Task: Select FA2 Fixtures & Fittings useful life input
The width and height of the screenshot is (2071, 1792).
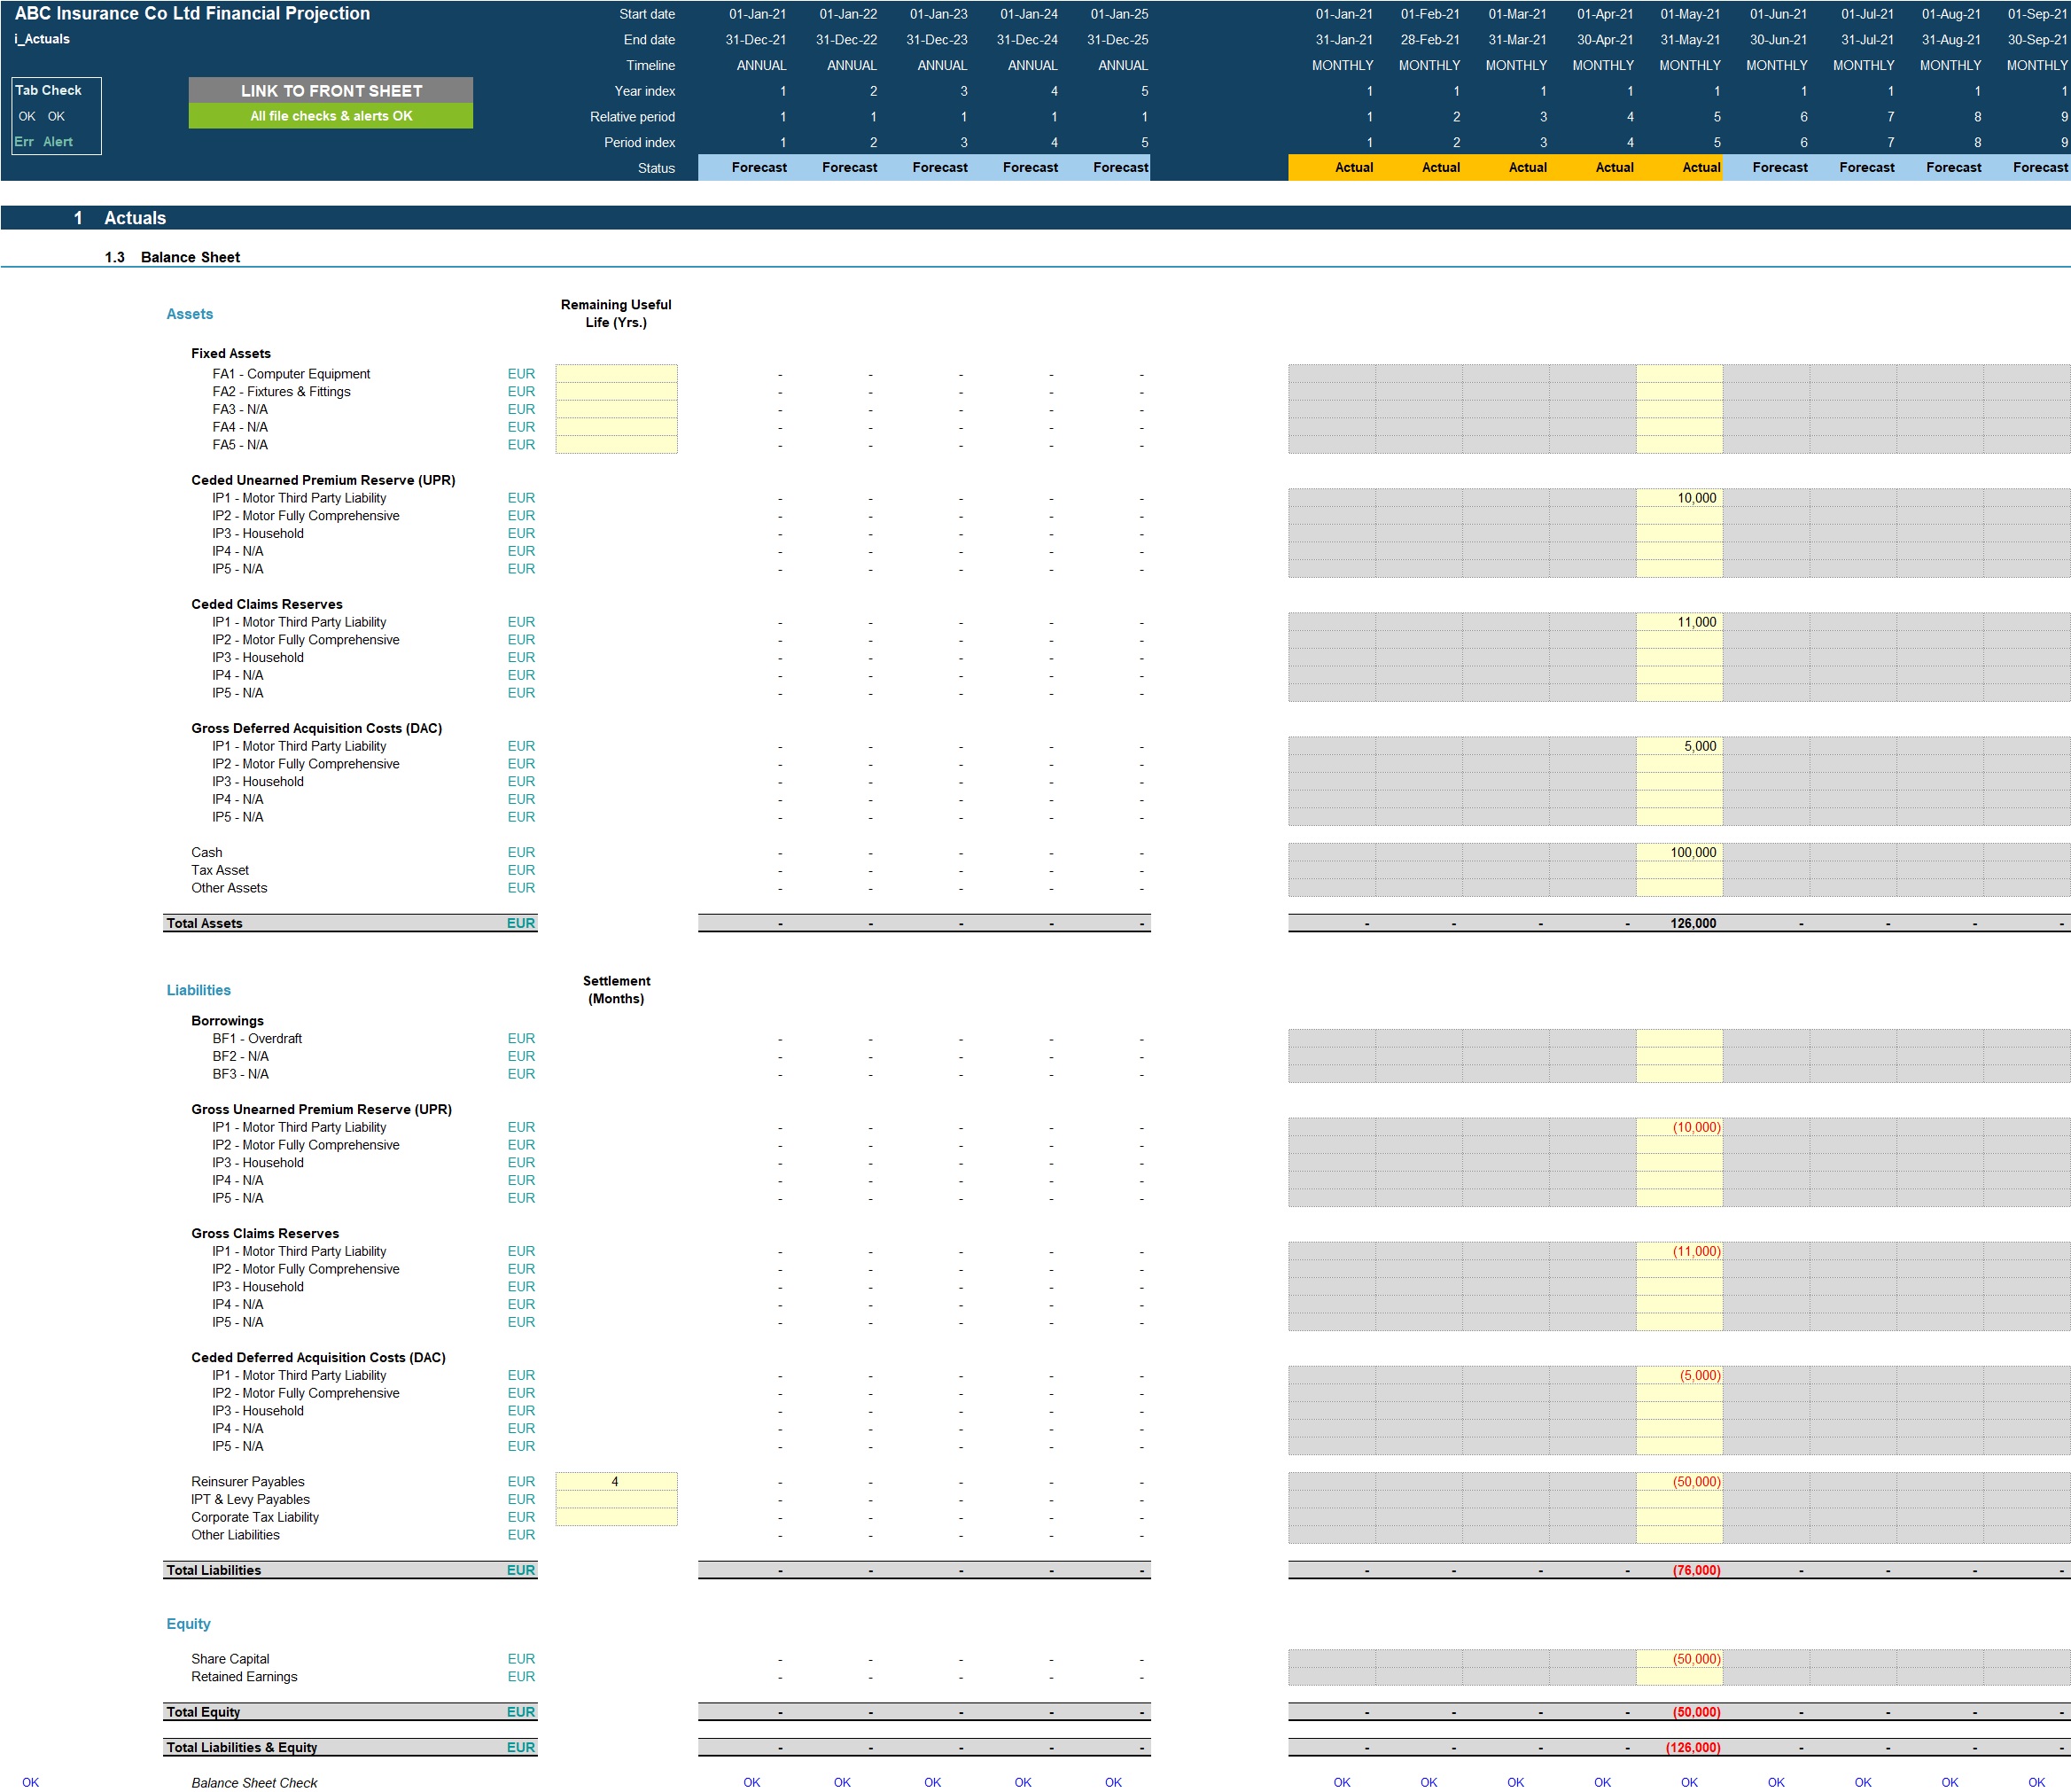Action: click(616, 392)
